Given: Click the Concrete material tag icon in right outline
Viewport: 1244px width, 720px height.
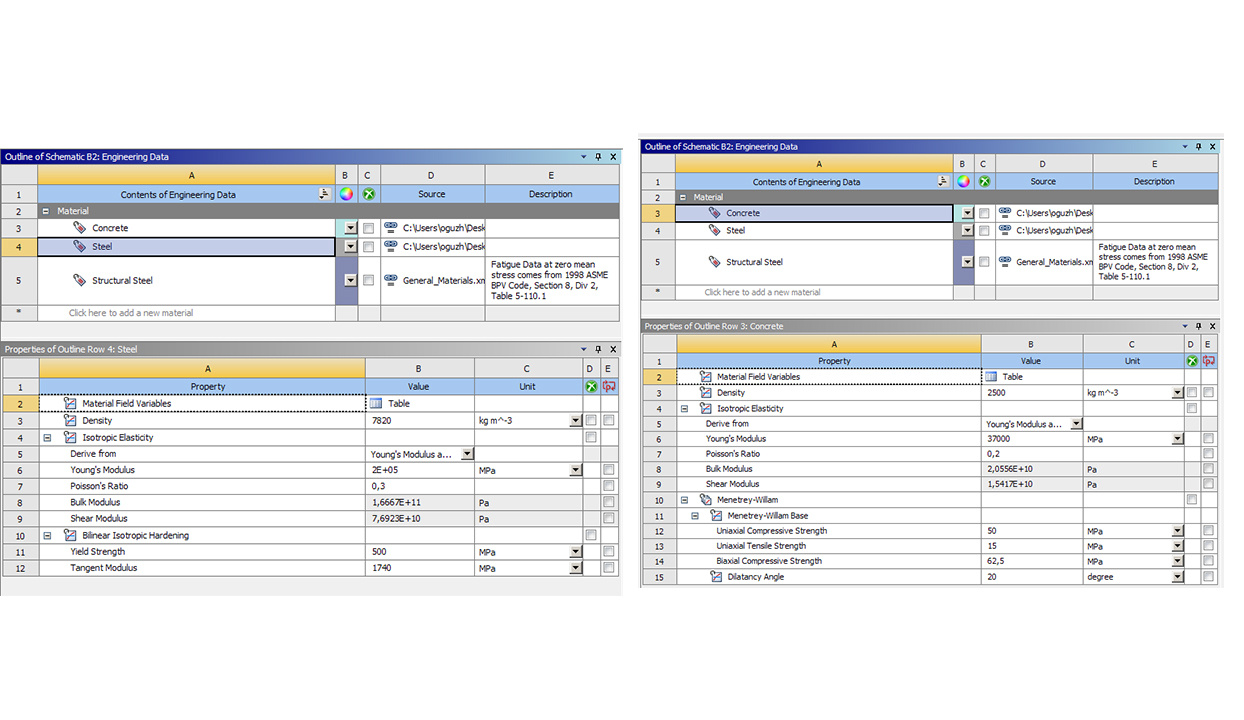Looking at the screenshot, I should click(714, 213).
